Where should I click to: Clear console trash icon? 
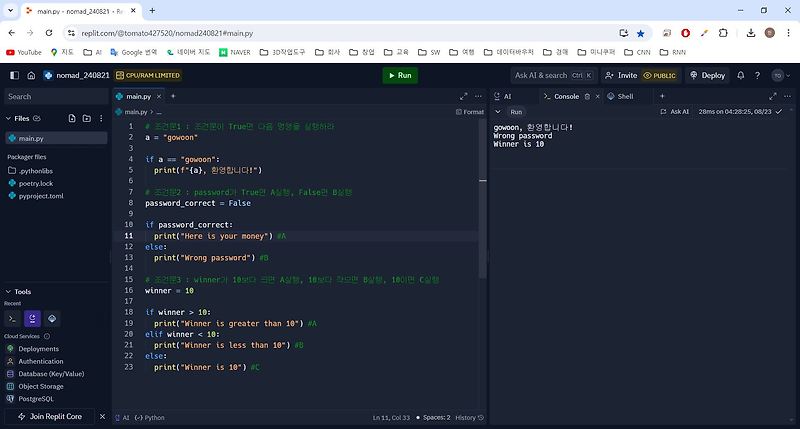(x=587, y=96)
